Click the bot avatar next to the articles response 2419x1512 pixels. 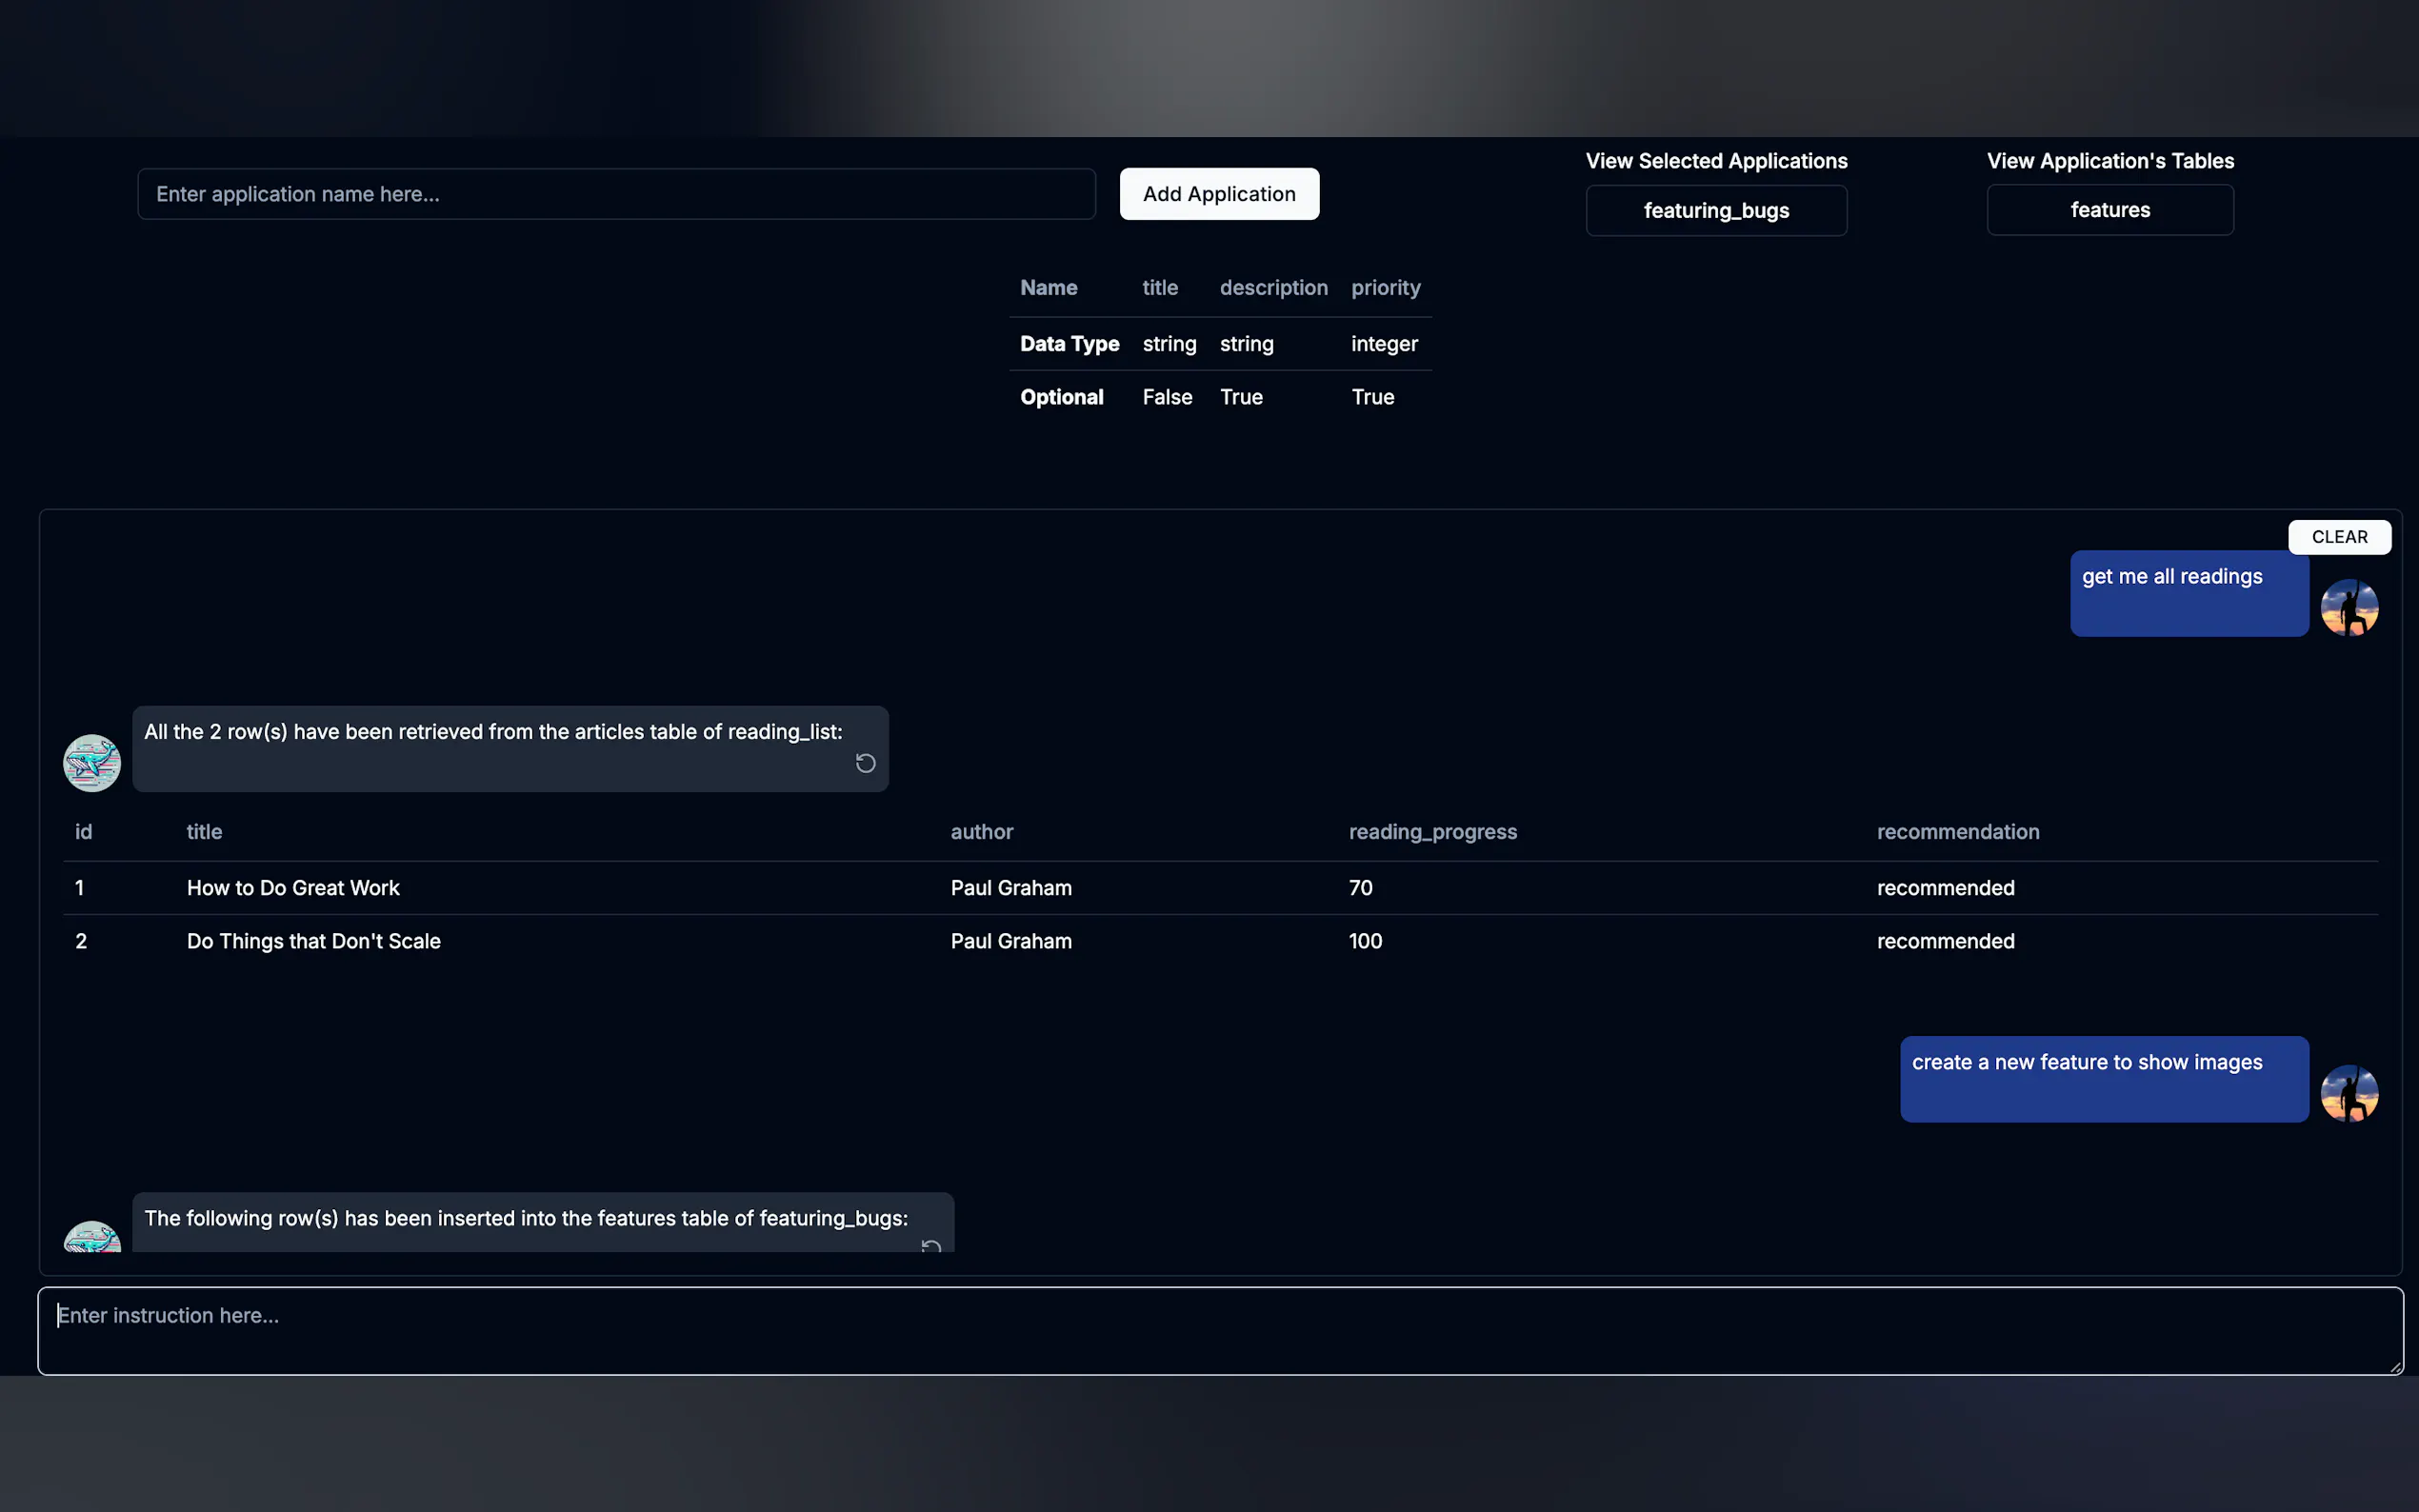click(x=92, y=763)
